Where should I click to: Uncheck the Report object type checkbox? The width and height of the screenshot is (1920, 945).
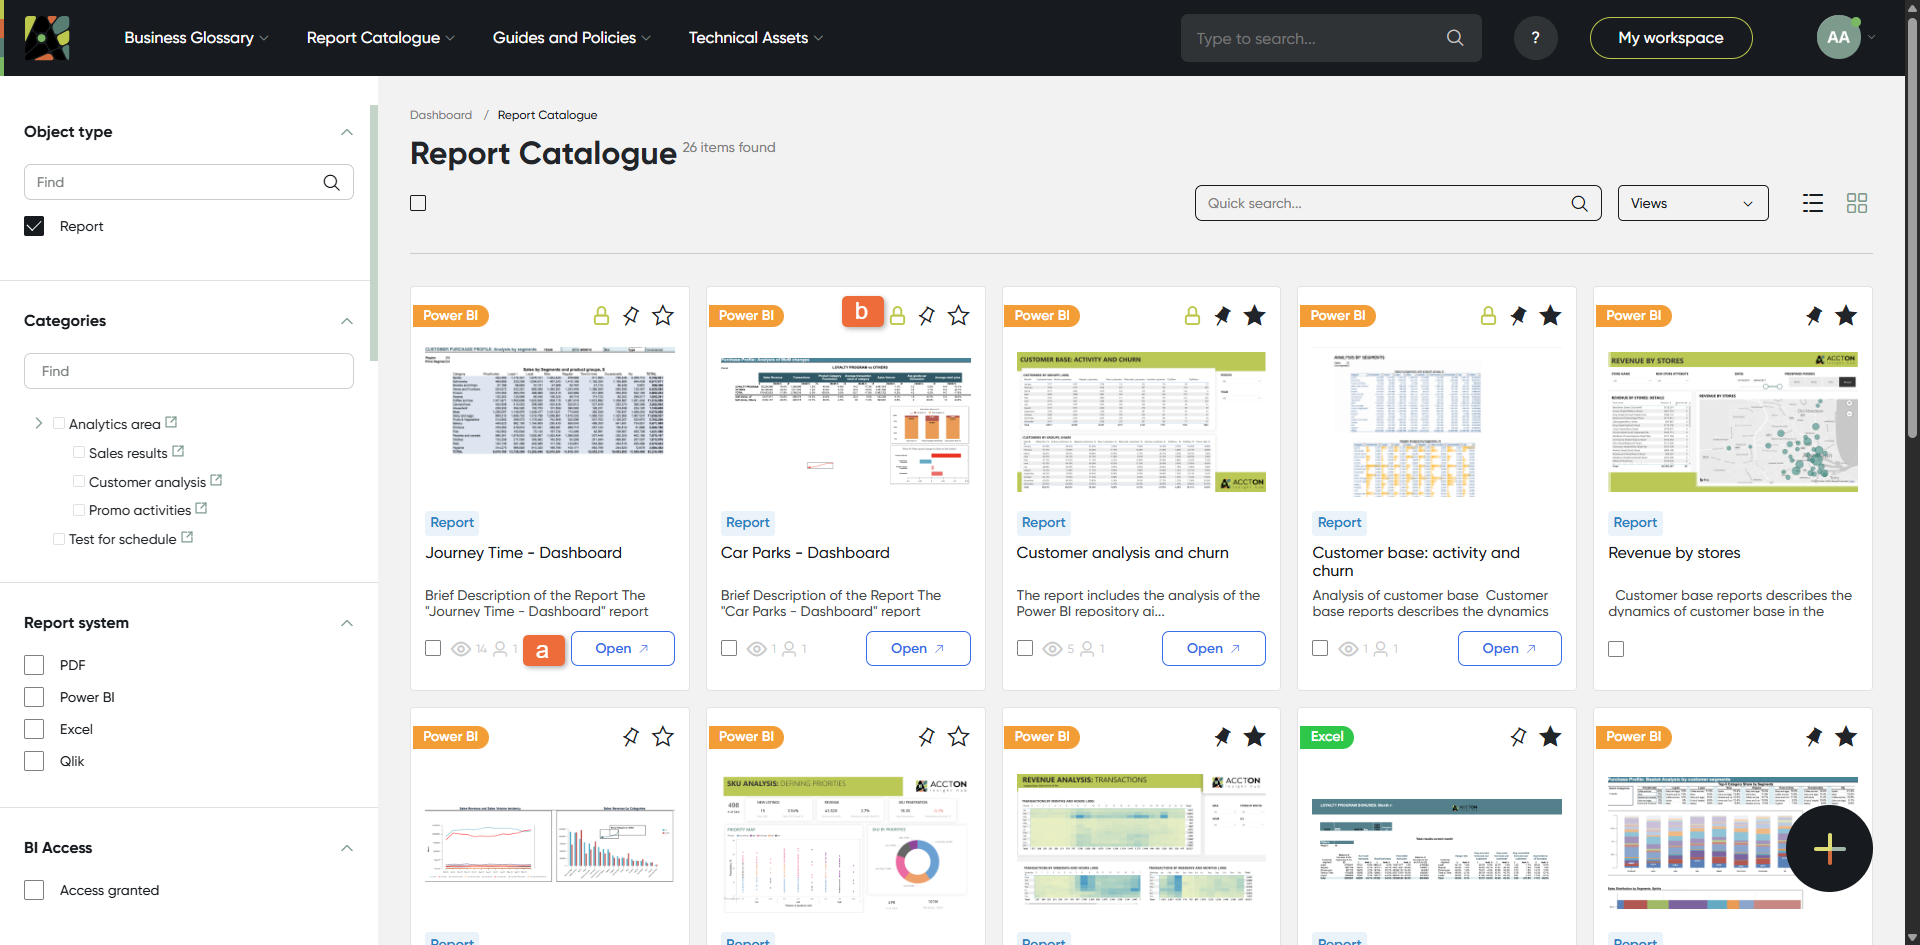(x=34, y=226)
